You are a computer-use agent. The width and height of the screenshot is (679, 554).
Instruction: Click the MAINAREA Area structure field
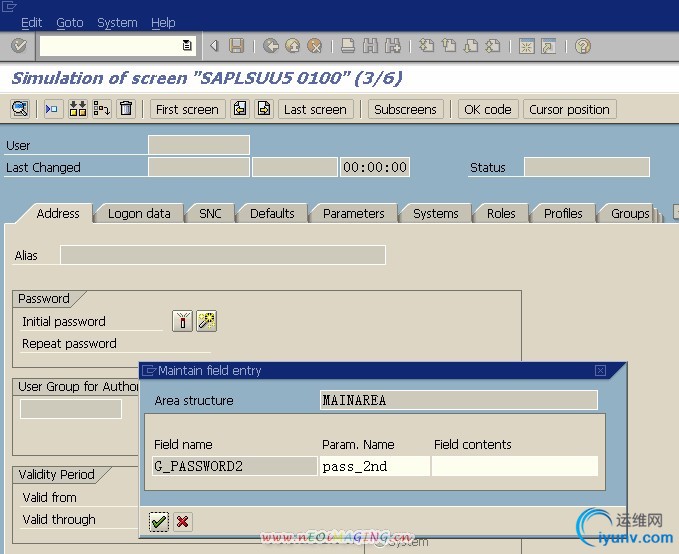point(459,400)
